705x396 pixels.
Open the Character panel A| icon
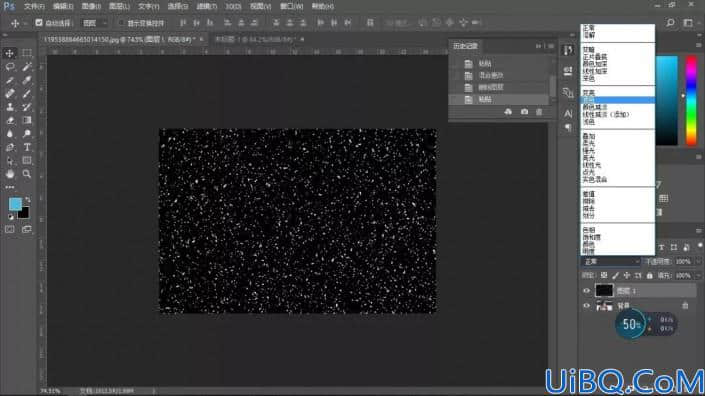568,113
